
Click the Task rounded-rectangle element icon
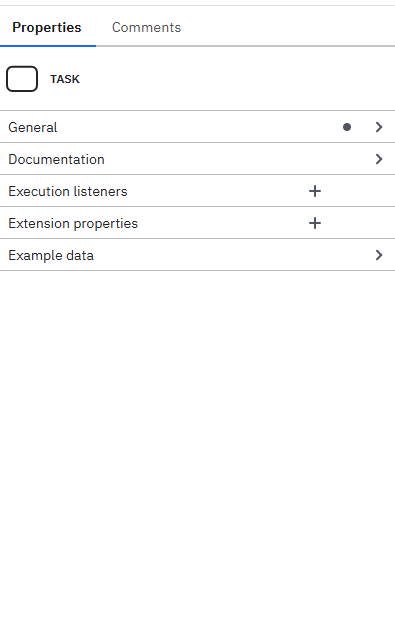click(x=22, y=79)
